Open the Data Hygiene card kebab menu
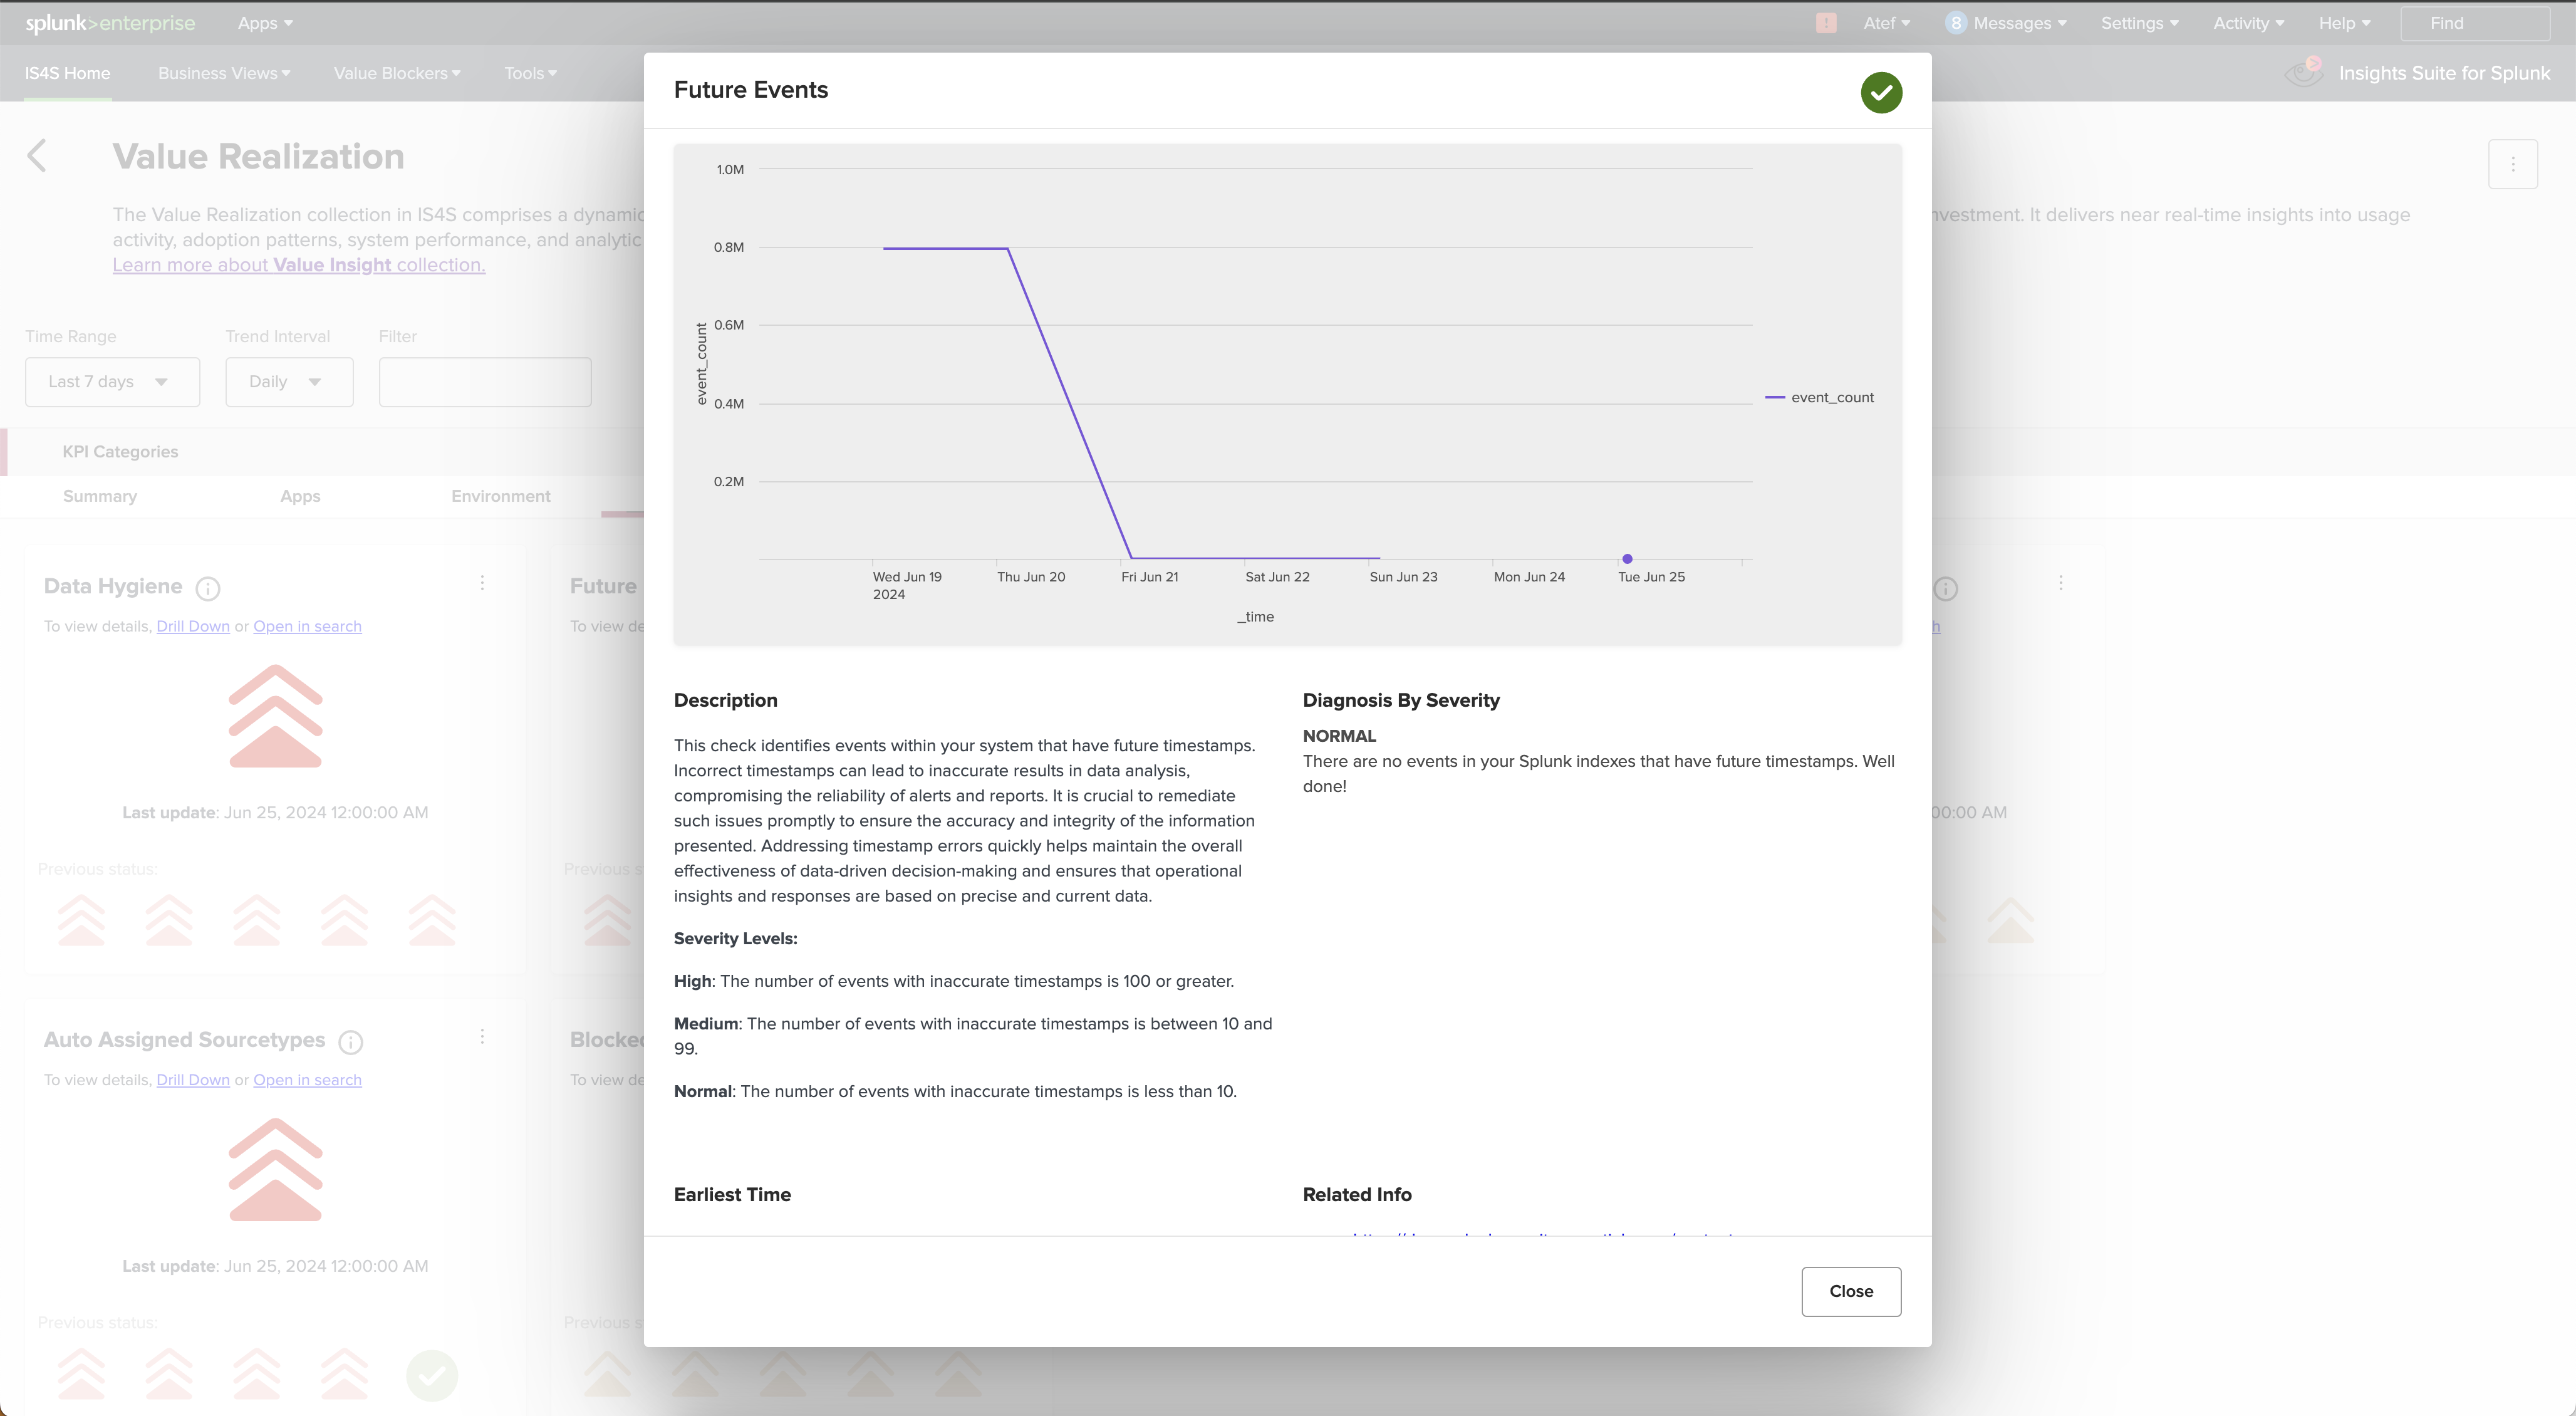Screen dimensions: 2576x1416 coord(482,583)
